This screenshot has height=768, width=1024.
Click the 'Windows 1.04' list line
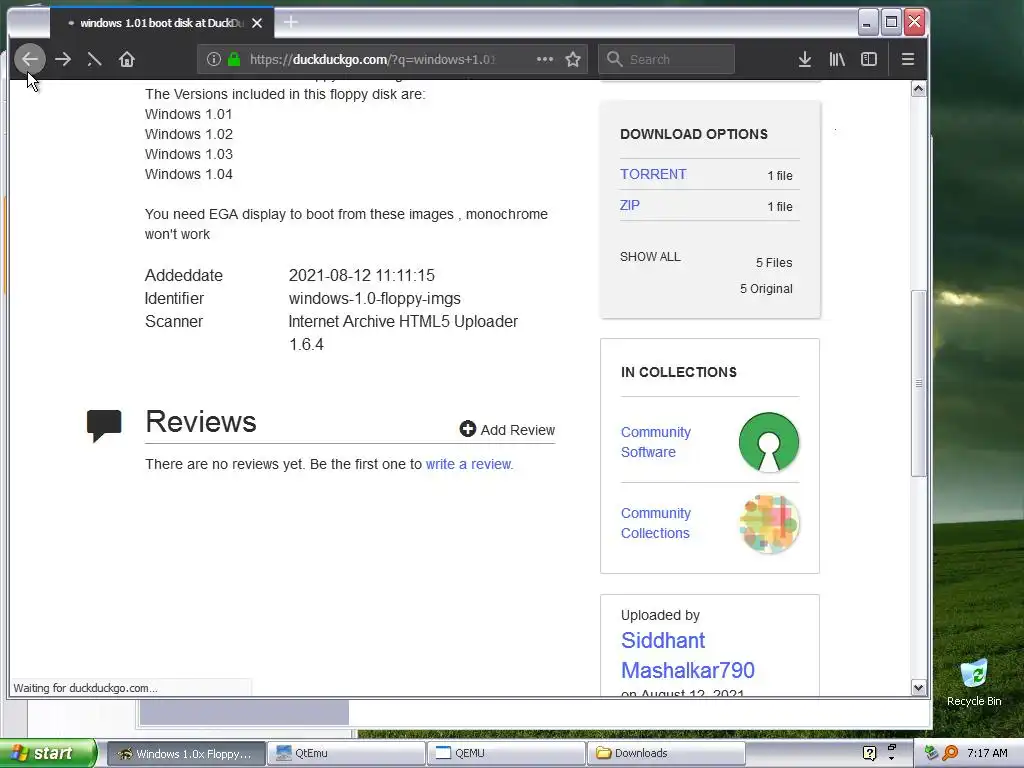(x=189, y=174)
